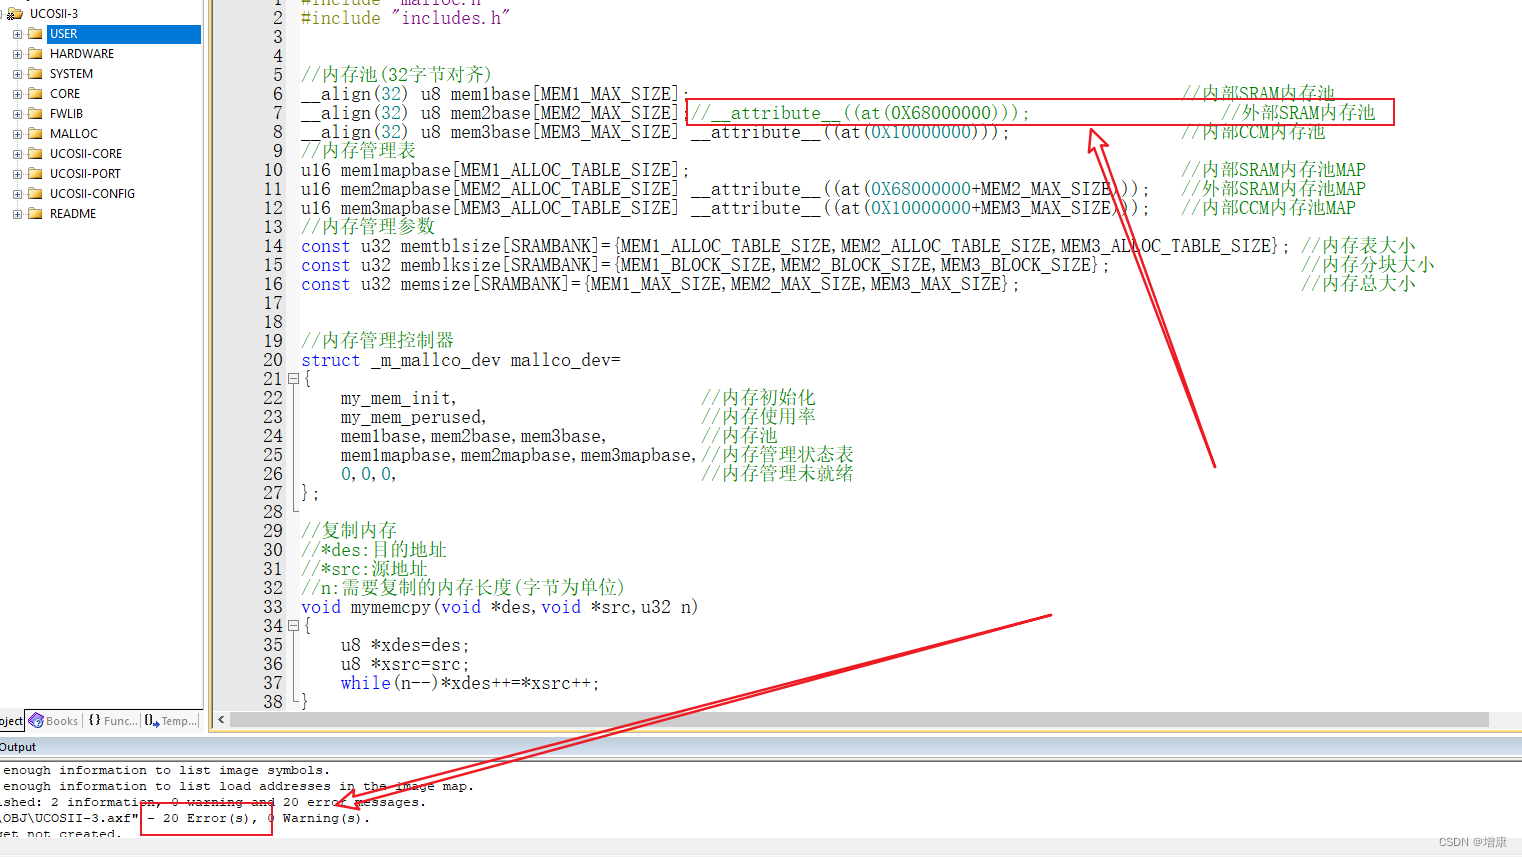Viewport: 1522px width, 857px height.
Task: Click 'u16 mem1mapbase' declaration on line 10
Action: click(x=496, y=170)
